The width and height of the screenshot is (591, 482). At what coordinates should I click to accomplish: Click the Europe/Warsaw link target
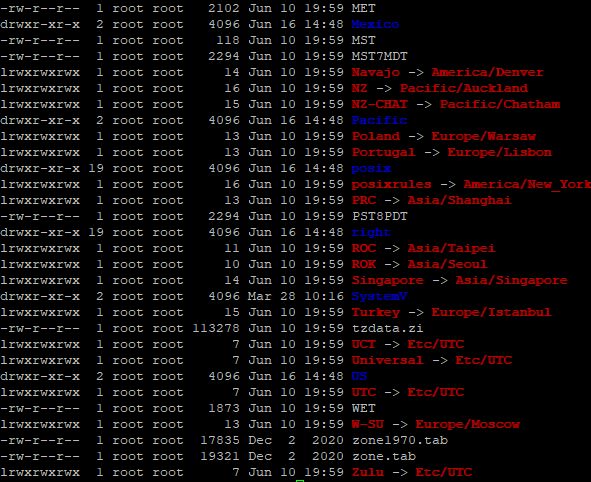(484, 136)
